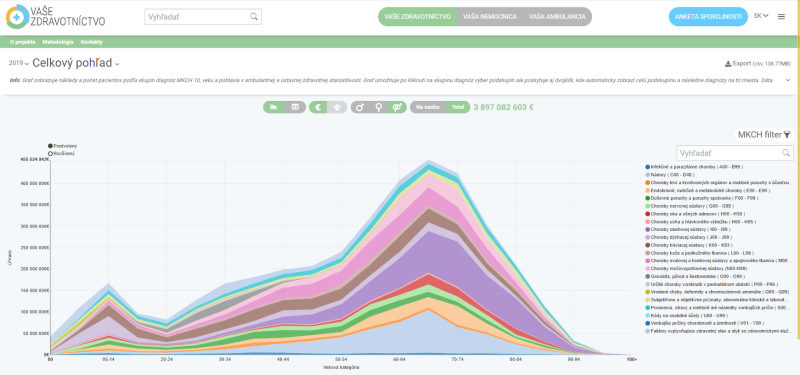Focus the top Vyhľadať search field

[203, 17]
